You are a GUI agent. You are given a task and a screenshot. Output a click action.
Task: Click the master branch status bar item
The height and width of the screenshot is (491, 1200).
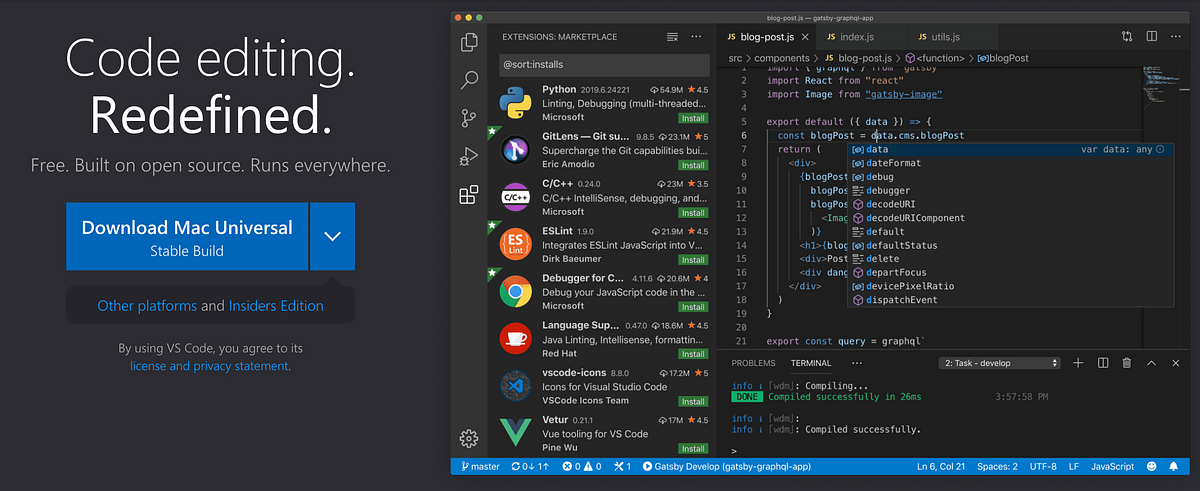[x=479, y=466]
